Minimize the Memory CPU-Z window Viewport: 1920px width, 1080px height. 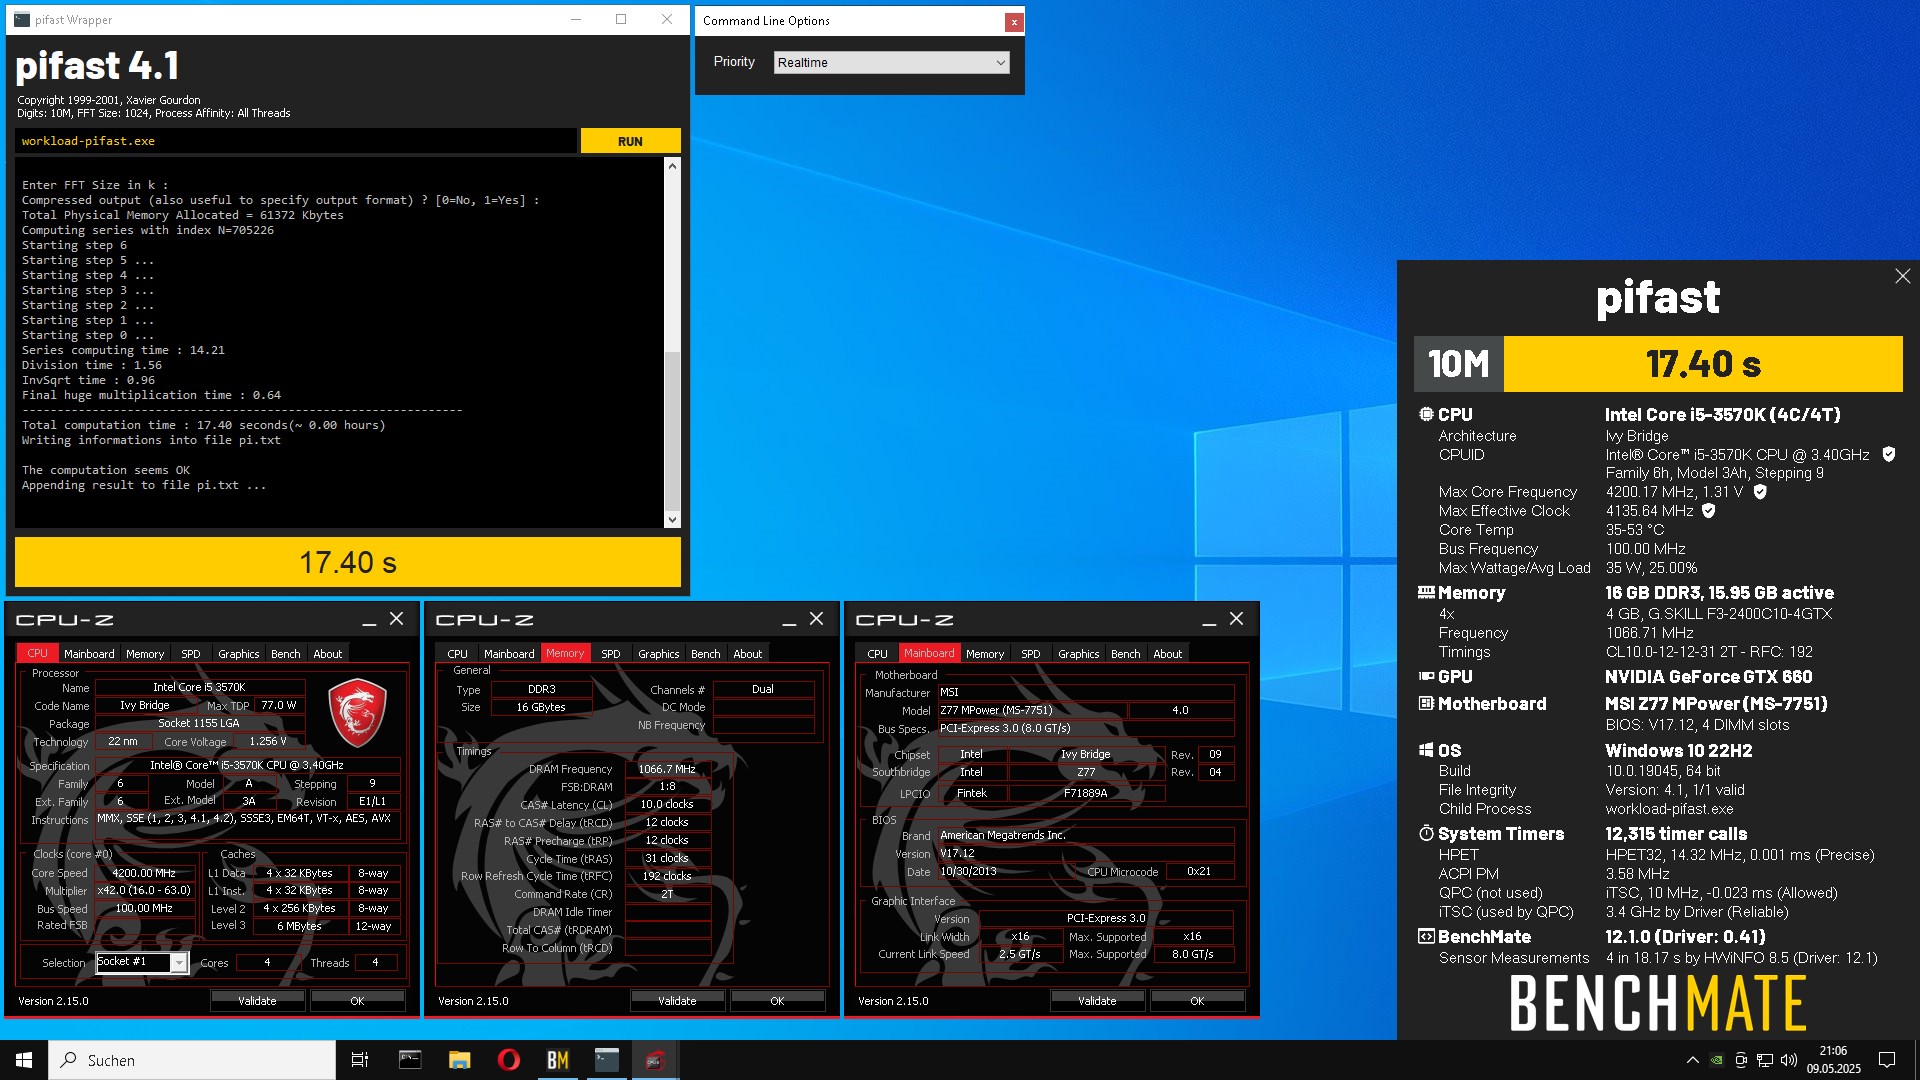click(789, 620)
